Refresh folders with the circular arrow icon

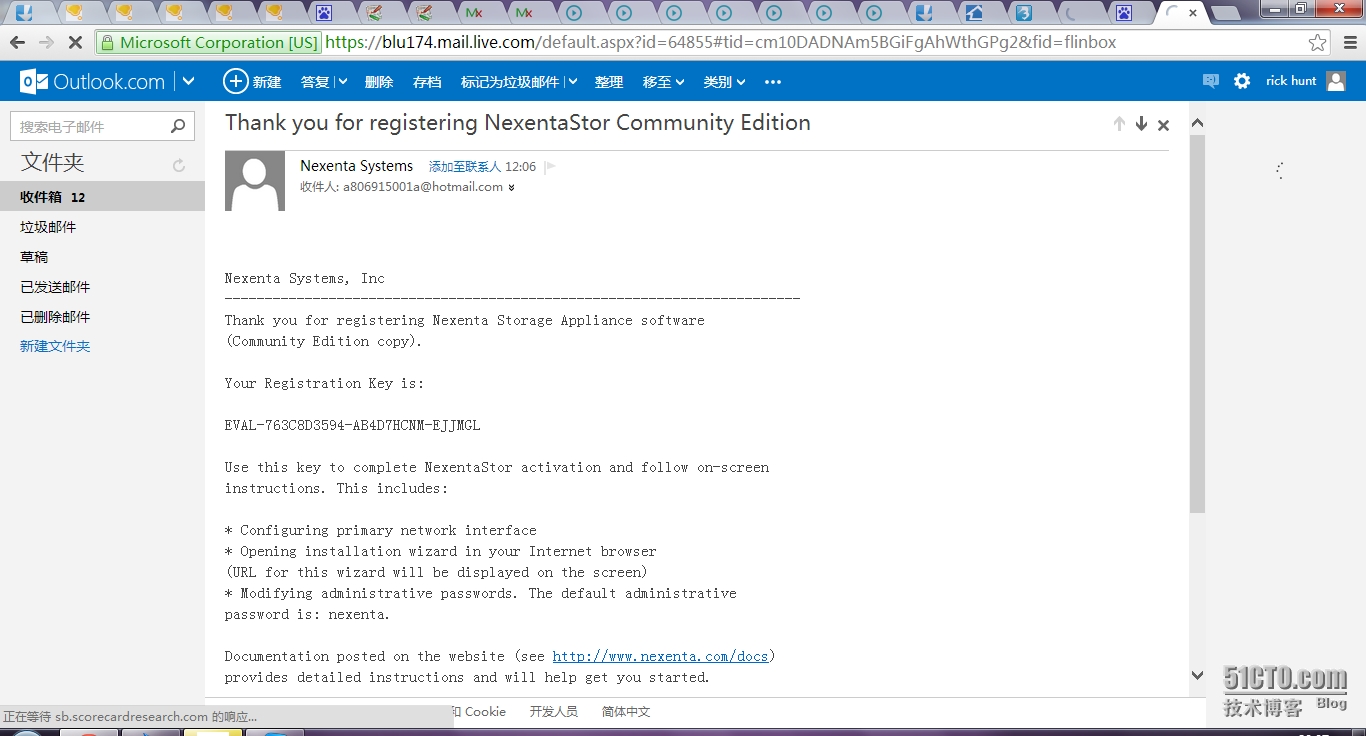point(179,165)
